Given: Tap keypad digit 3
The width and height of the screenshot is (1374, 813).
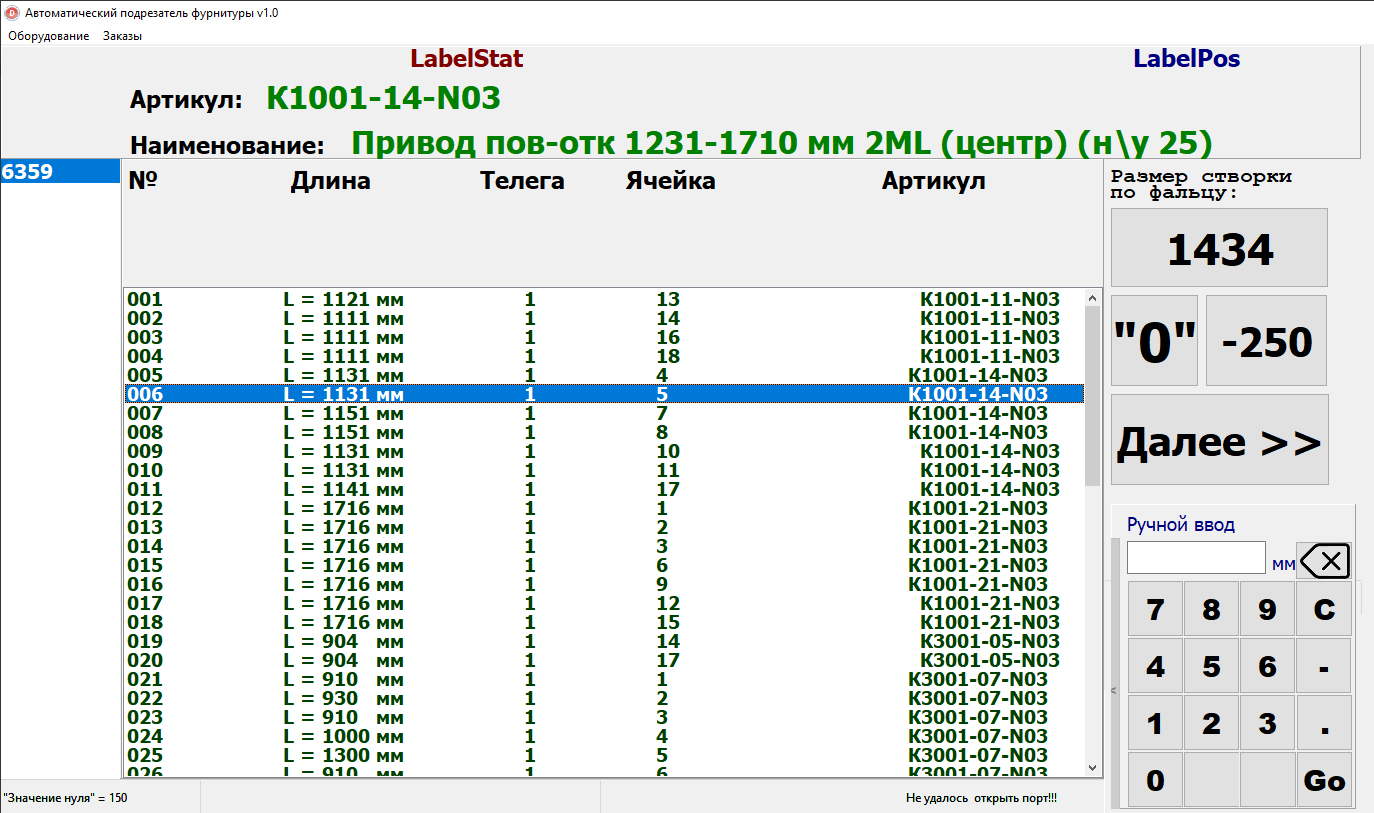Looking at the screenshot, I should tap(1267, 723).
